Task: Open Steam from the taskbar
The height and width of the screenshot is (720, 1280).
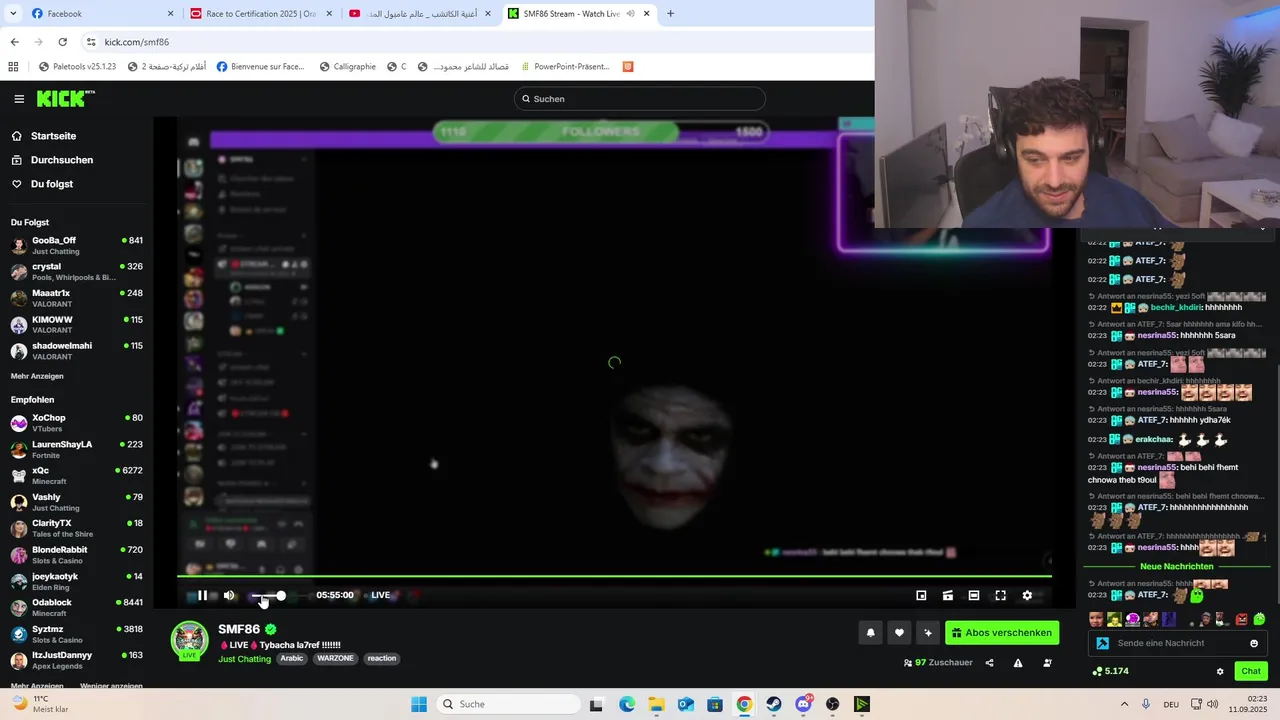Action: [774, 704]
